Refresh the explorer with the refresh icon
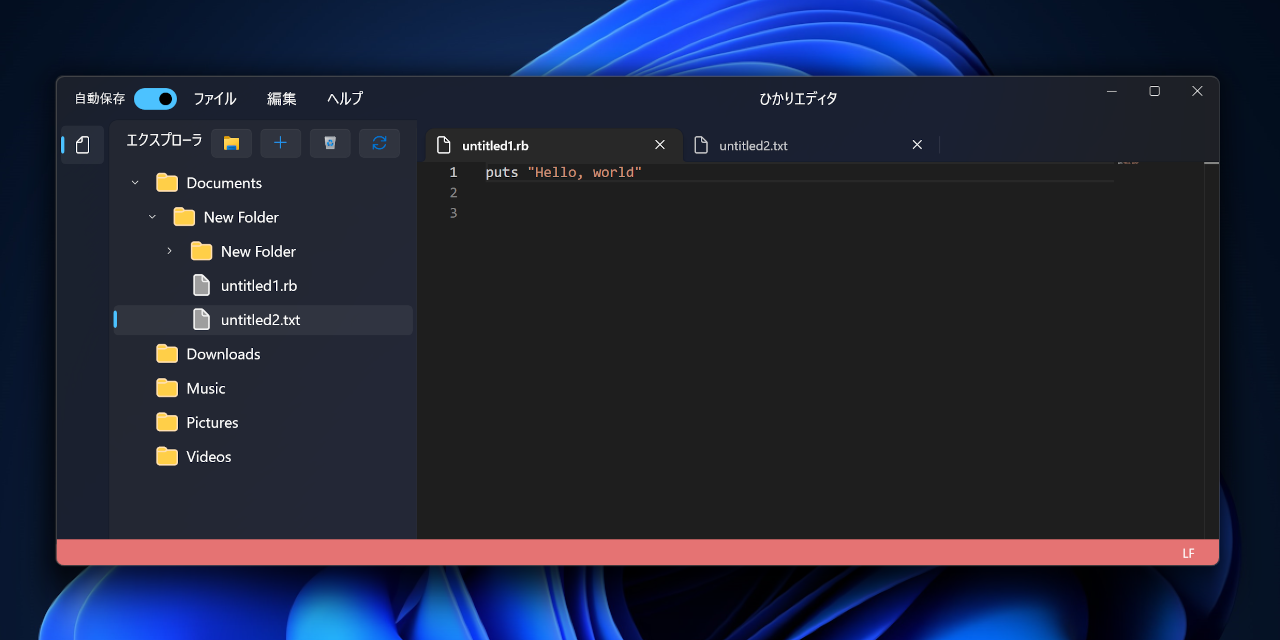This screenshot has width=1280, height=640. pyautogui.click(x=379, y=143)
